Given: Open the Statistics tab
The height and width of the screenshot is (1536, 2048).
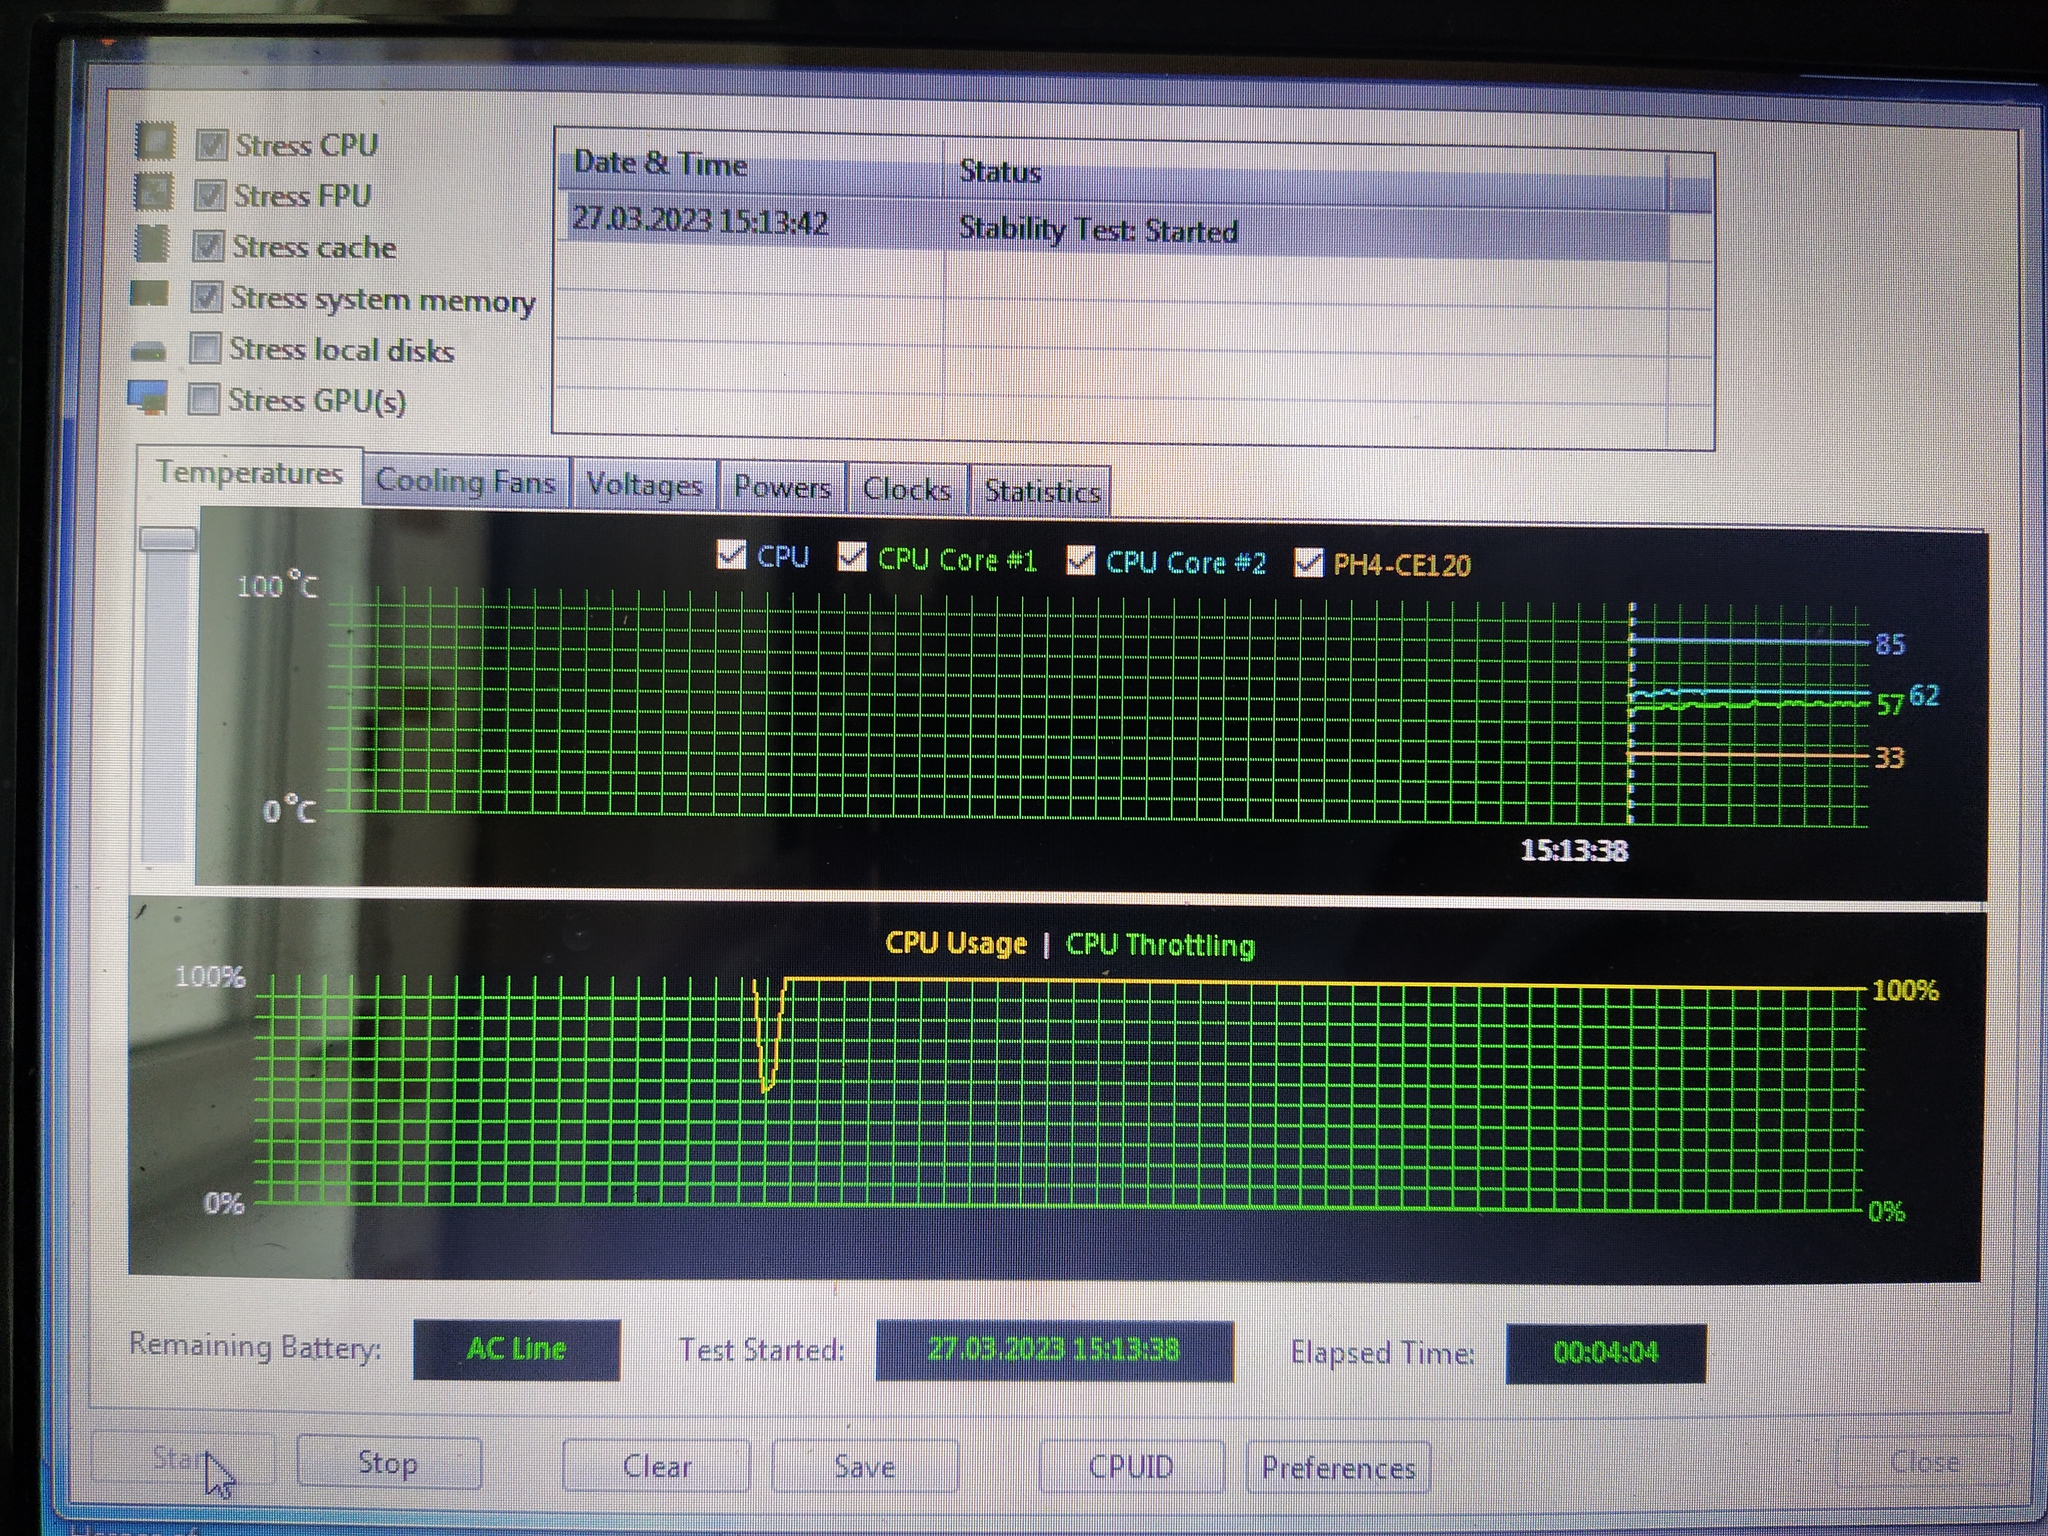Looking at the screenshot, I should click(1041, 492).
